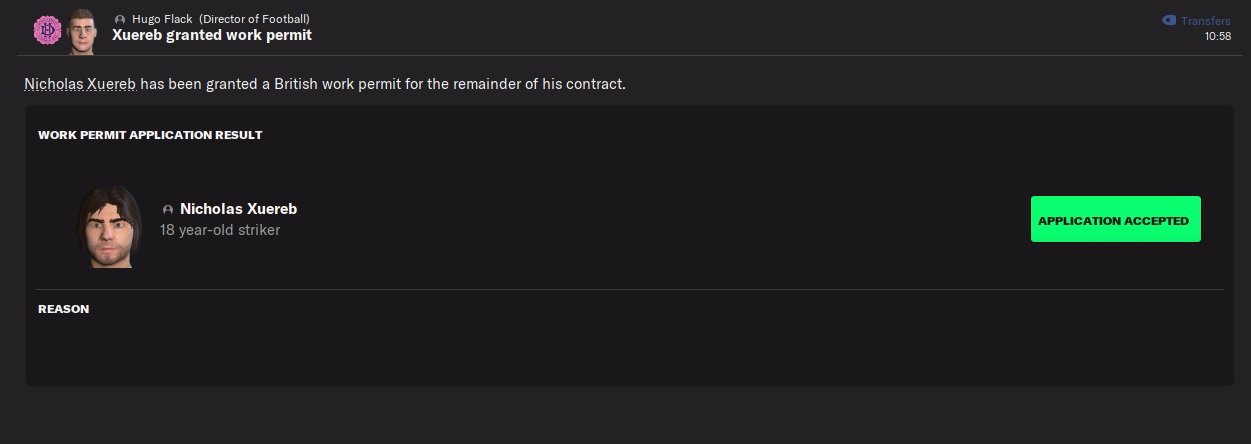Screen dimensions: 1251x444
Task: Select the Hugo Flack sender name
Action: (162, 19)
